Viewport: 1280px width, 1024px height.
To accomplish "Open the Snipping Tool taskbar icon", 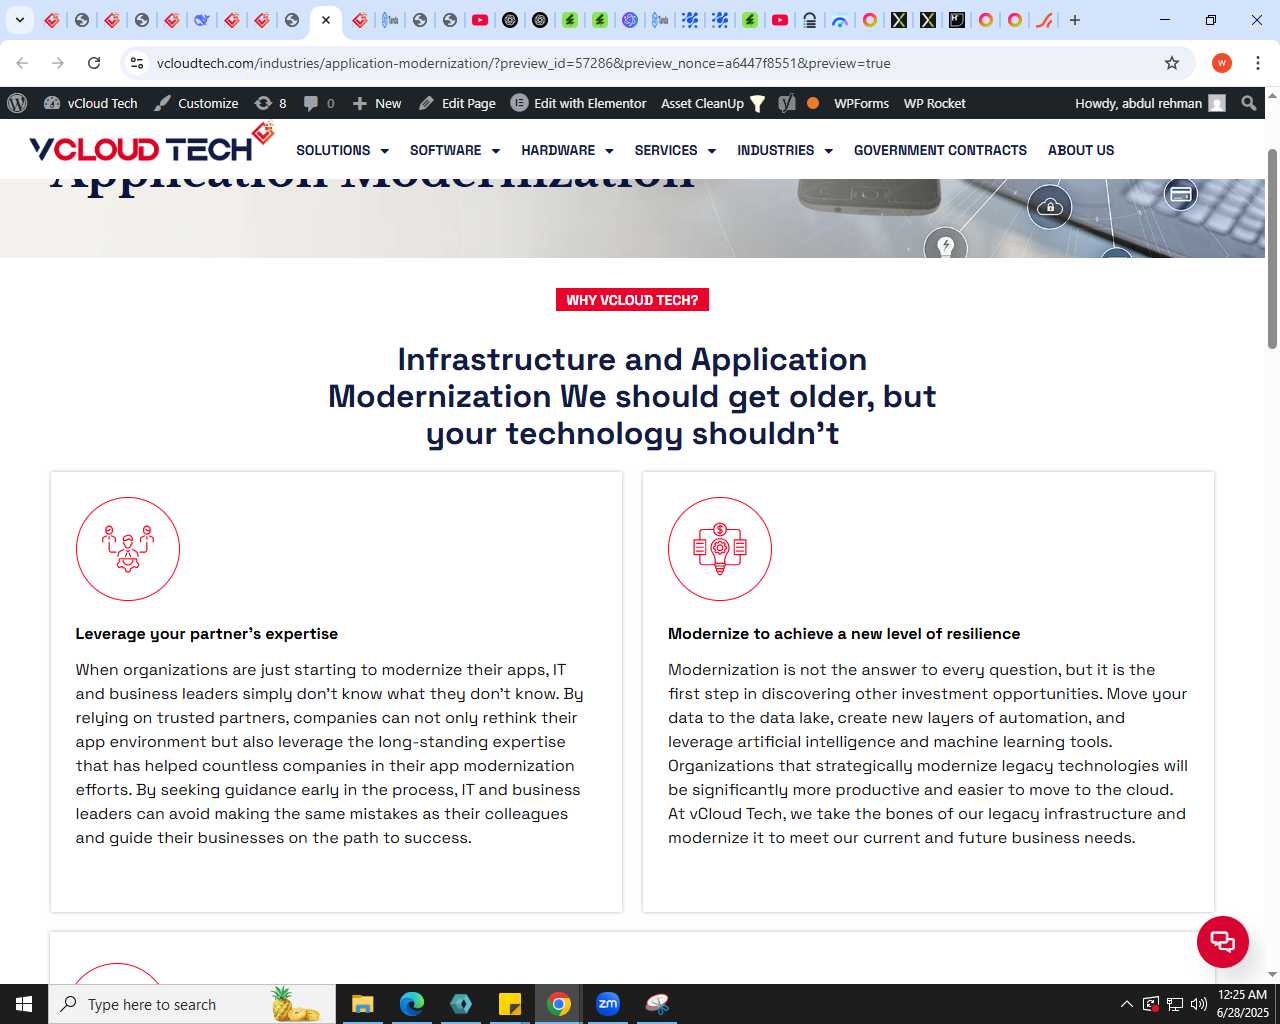I will 657,1004.
